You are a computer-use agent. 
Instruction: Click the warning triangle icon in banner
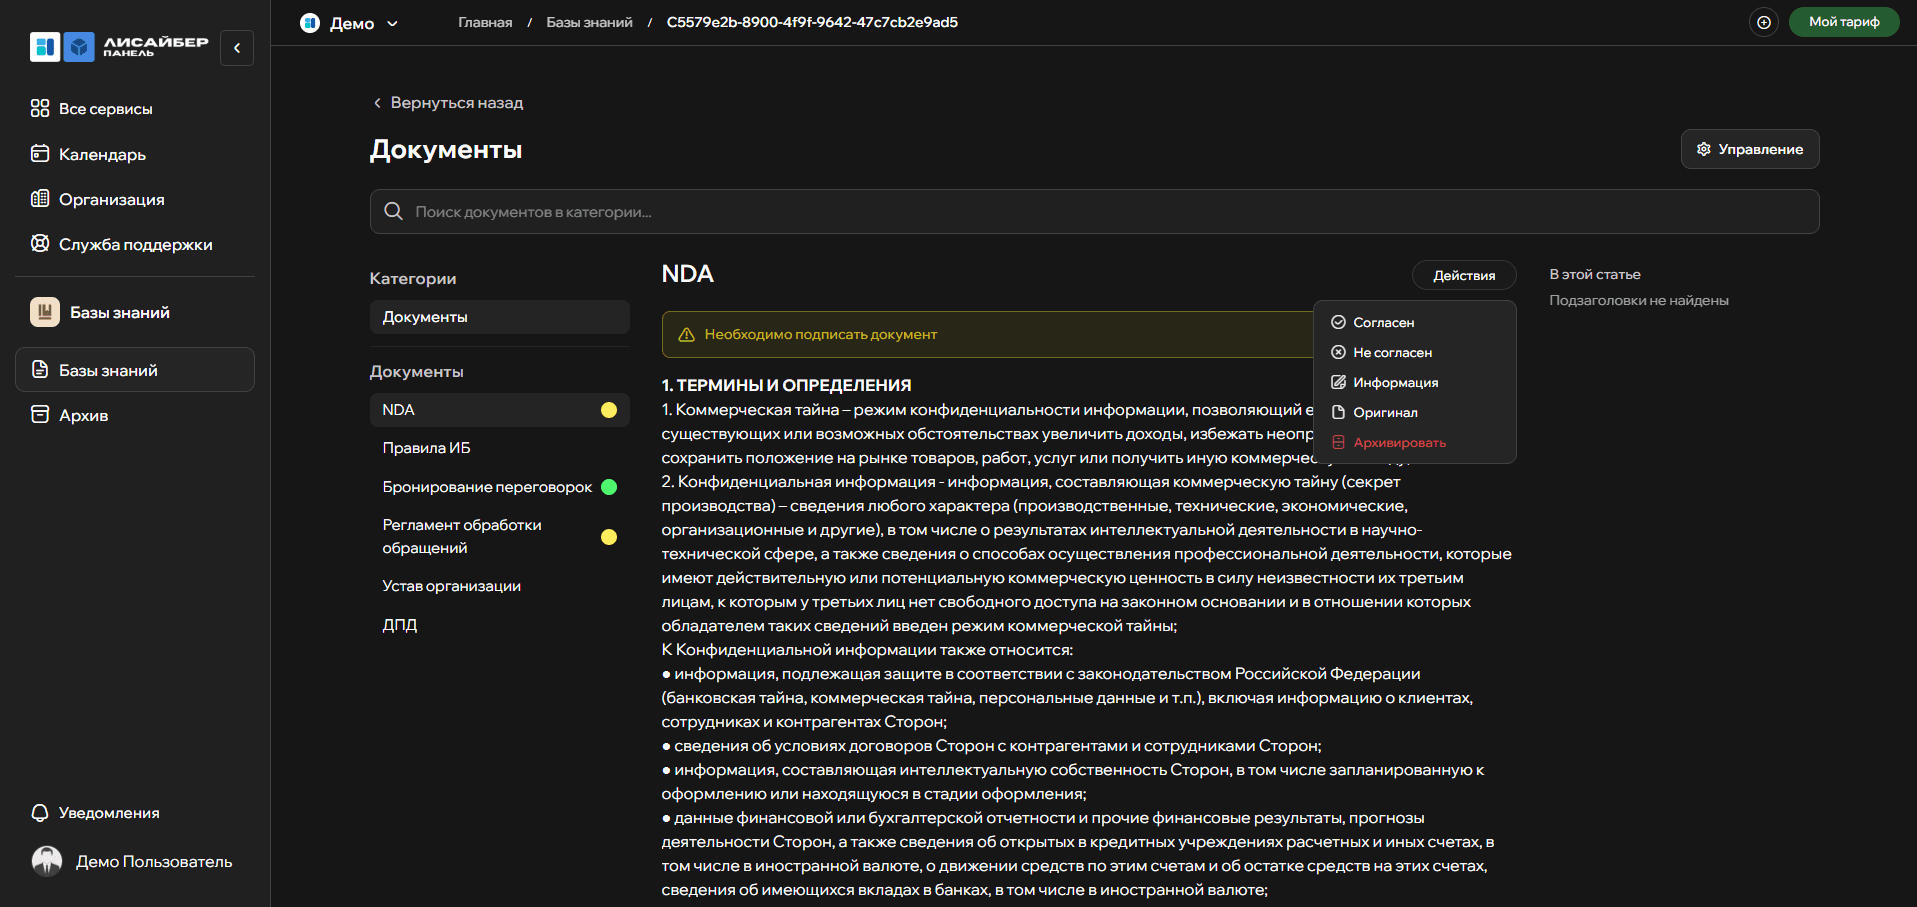pyautogui.click(x=687, y=335)
